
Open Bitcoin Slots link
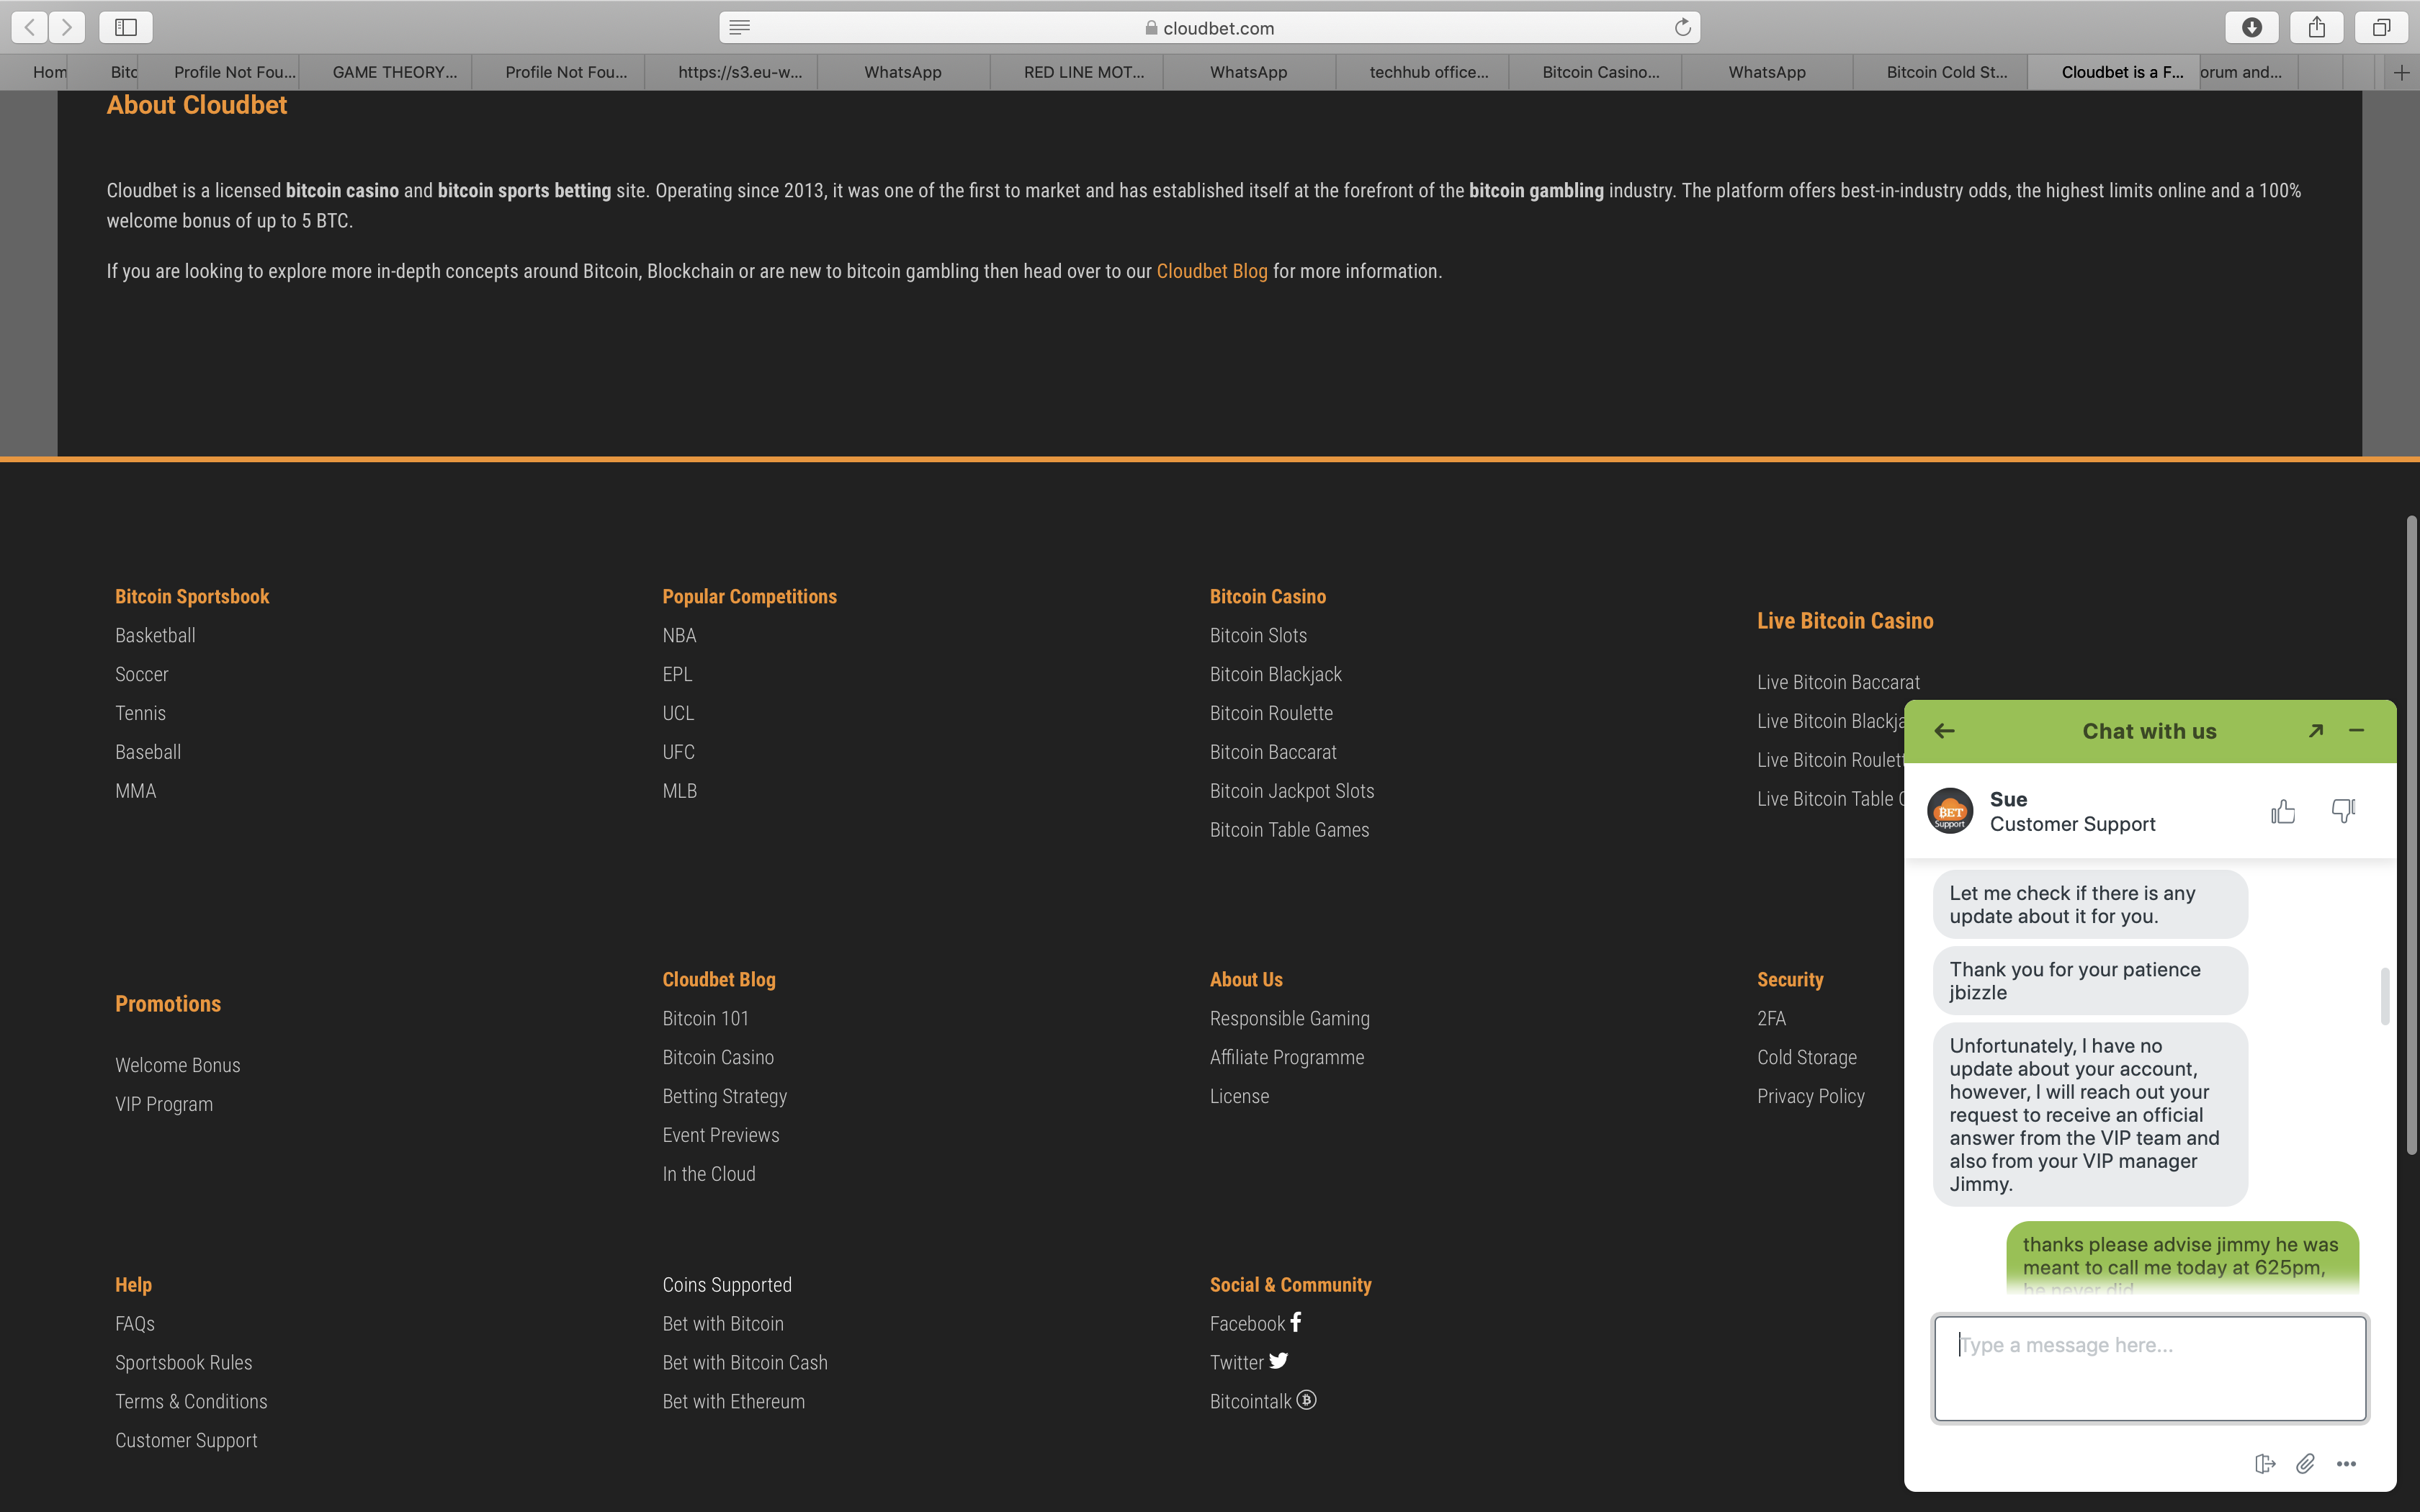click(x=1258, y=635)
